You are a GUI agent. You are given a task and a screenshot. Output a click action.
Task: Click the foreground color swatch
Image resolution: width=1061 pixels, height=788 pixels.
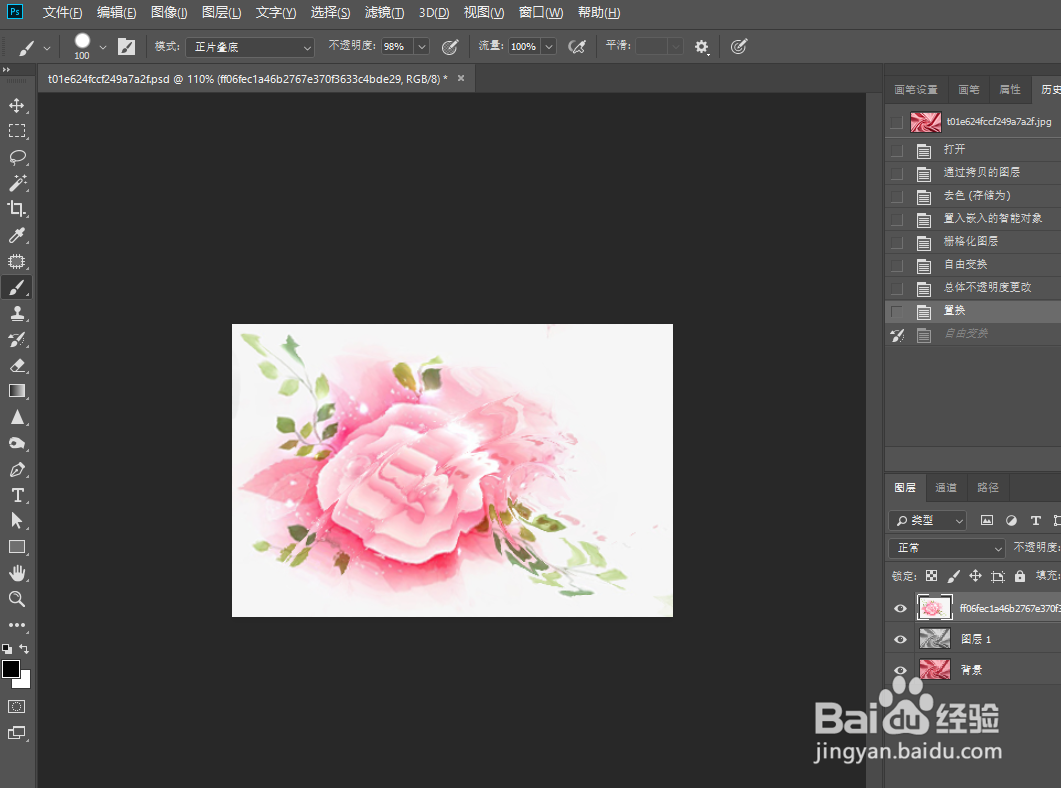pos(10,669)
